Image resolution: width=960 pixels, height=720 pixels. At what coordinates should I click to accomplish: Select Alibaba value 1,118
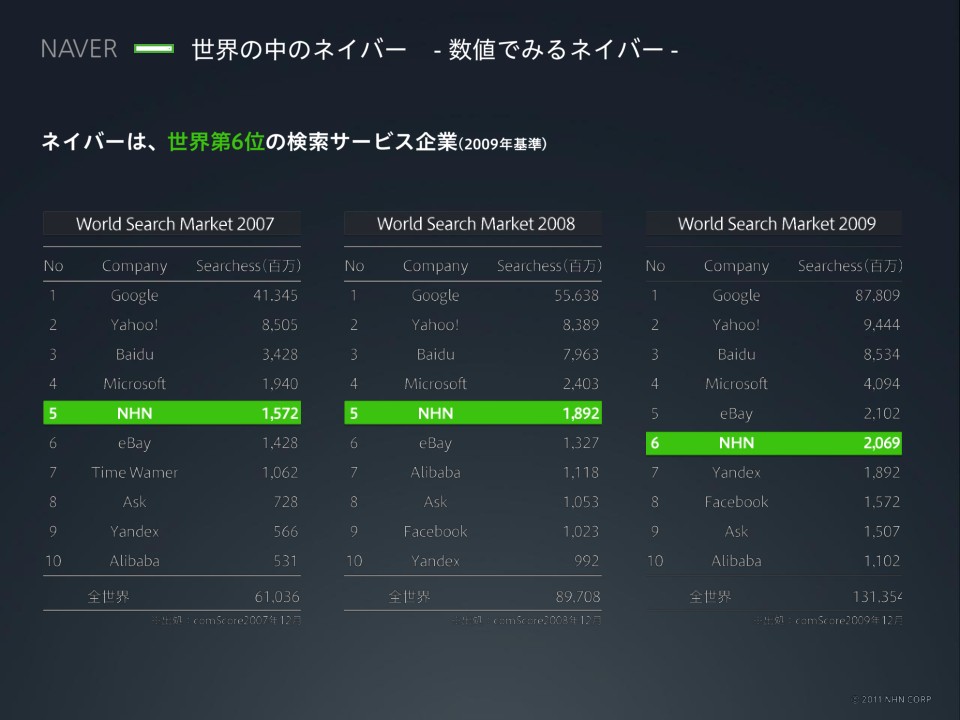pos(581,473)
